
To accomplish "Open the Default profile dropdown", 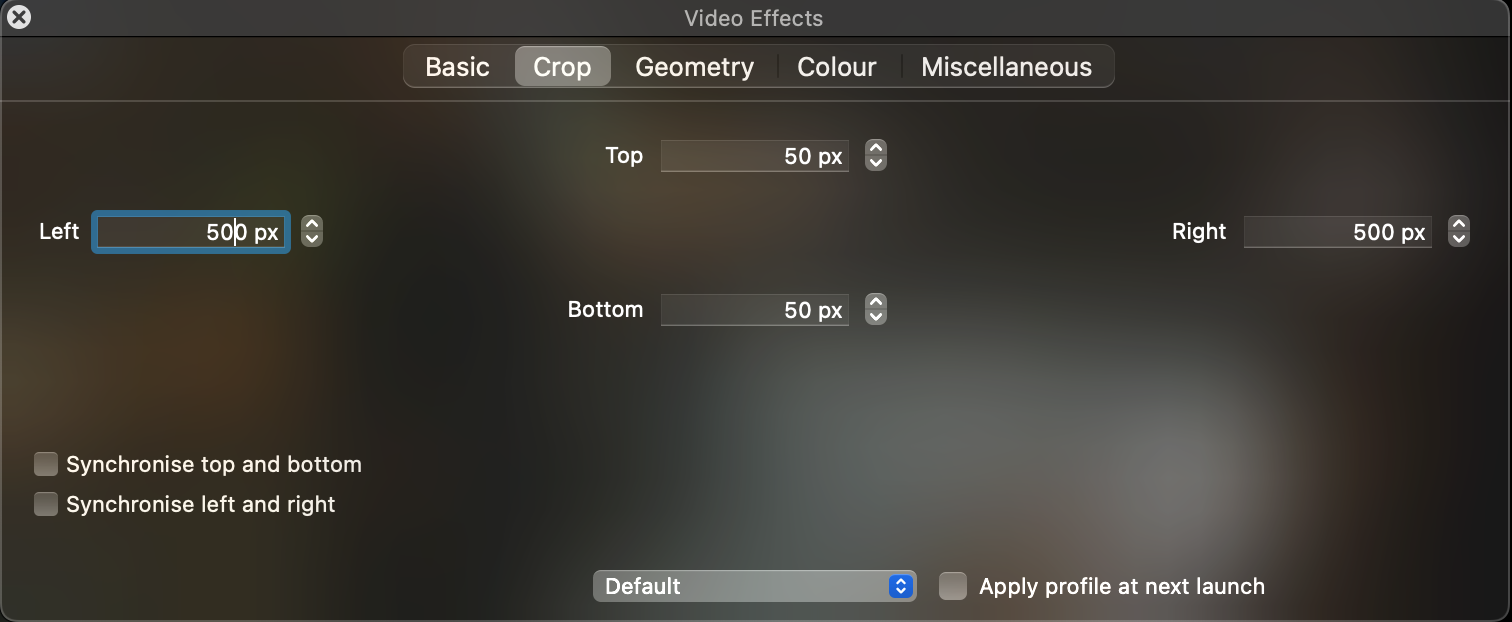I will 754,586.
